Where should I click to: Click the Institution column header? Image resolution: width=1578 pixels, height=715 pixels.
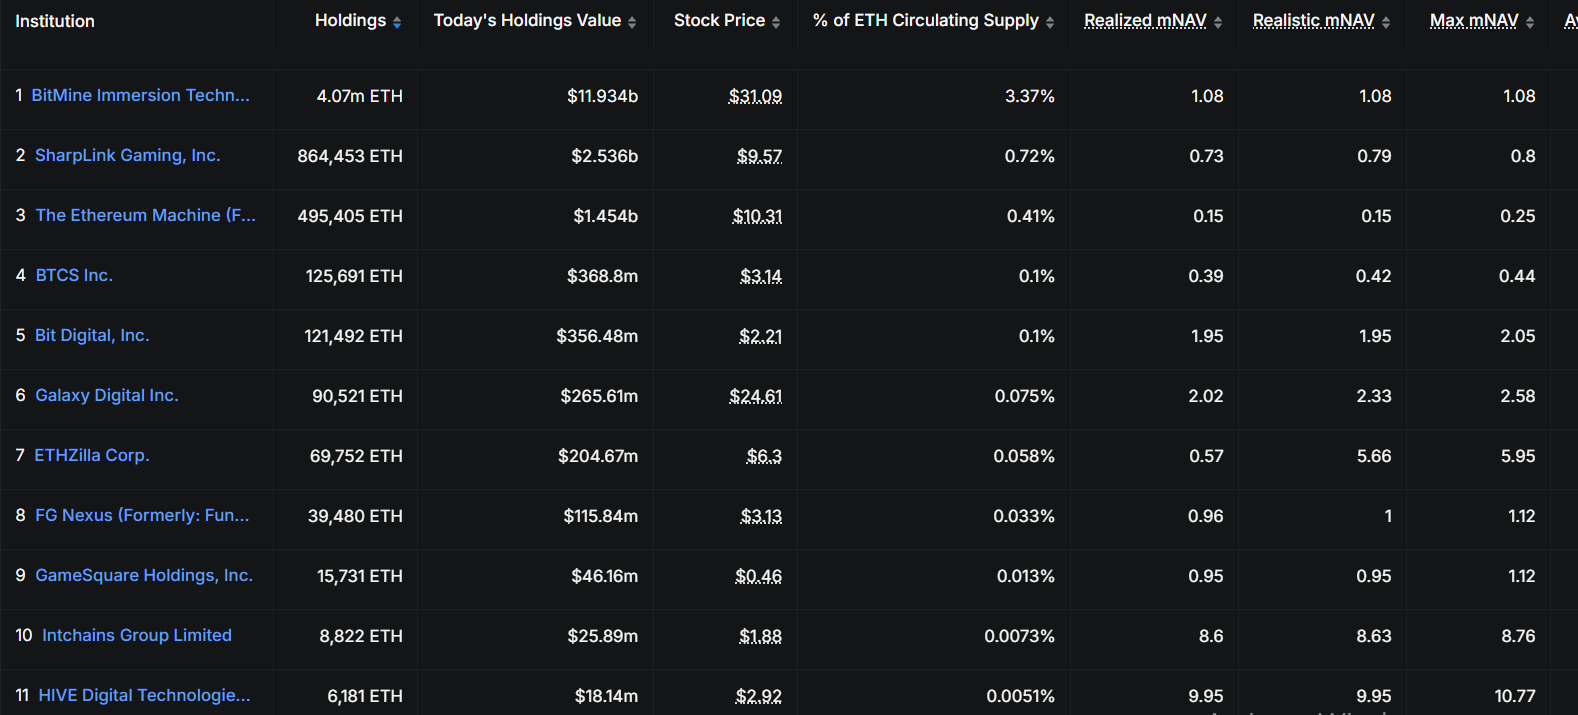pos(55,21)
